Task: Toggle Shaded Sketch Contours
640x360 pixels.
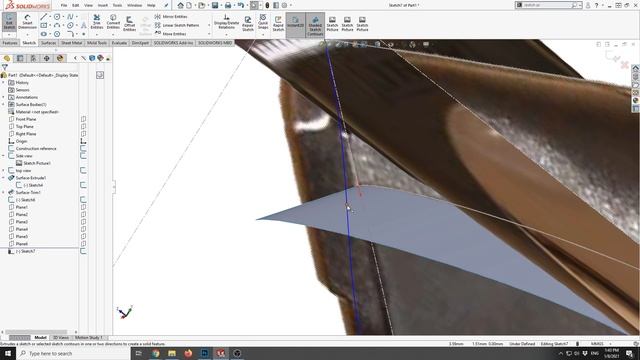Action: coord(315,25)
